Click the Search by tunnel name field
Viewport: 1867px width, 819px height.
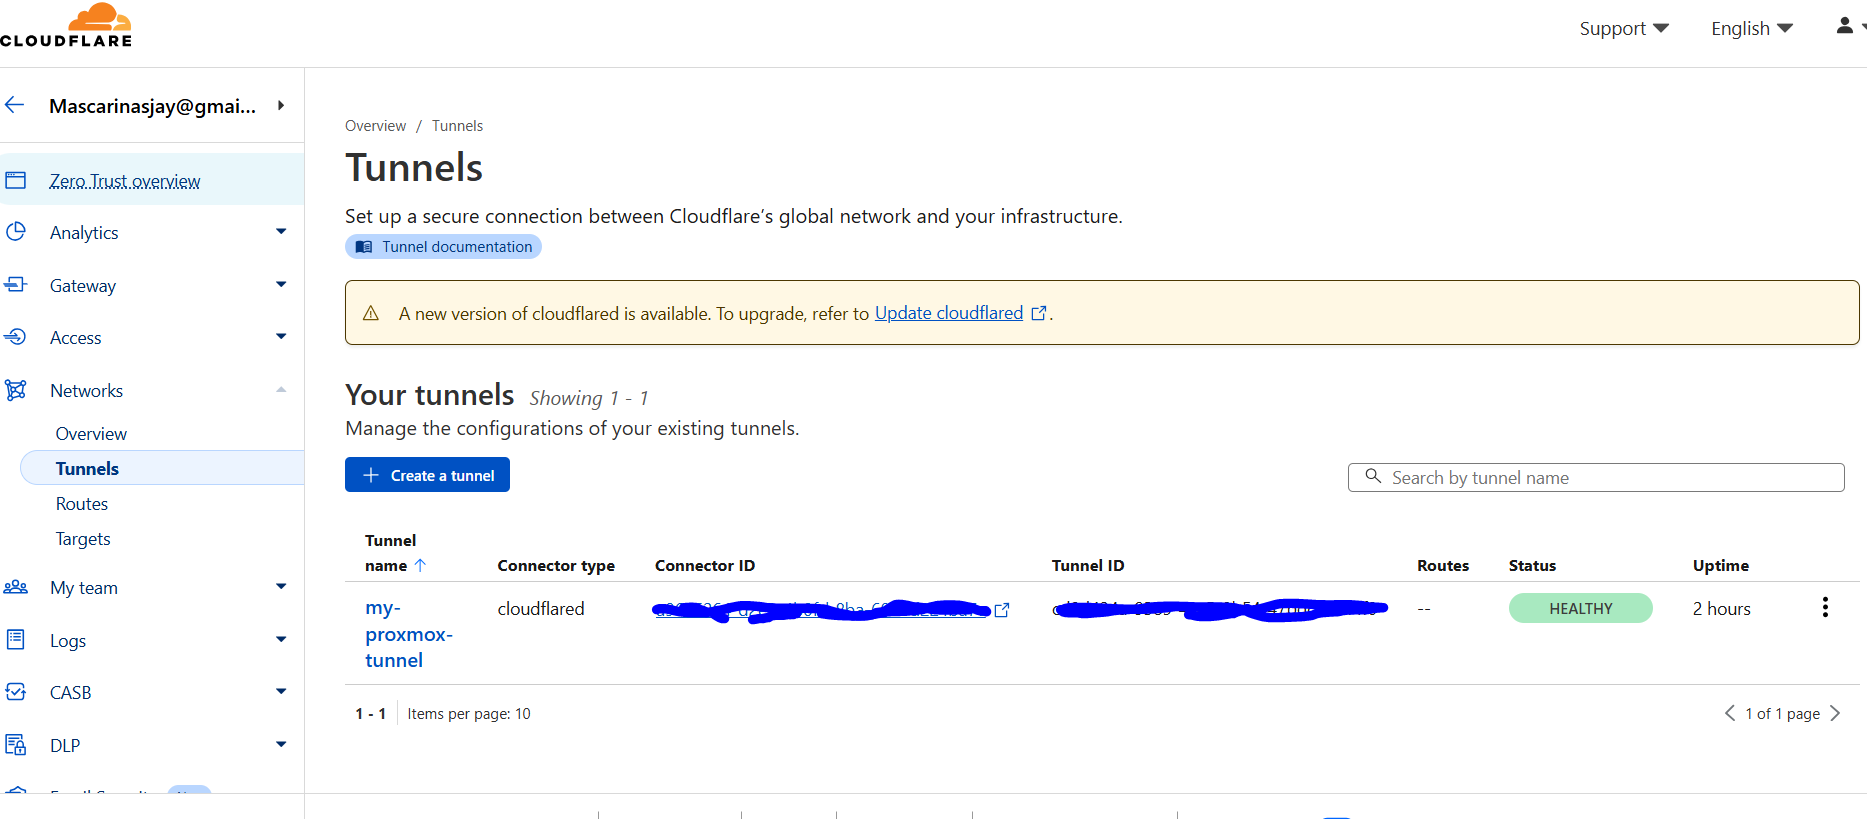pos(1596,477)
